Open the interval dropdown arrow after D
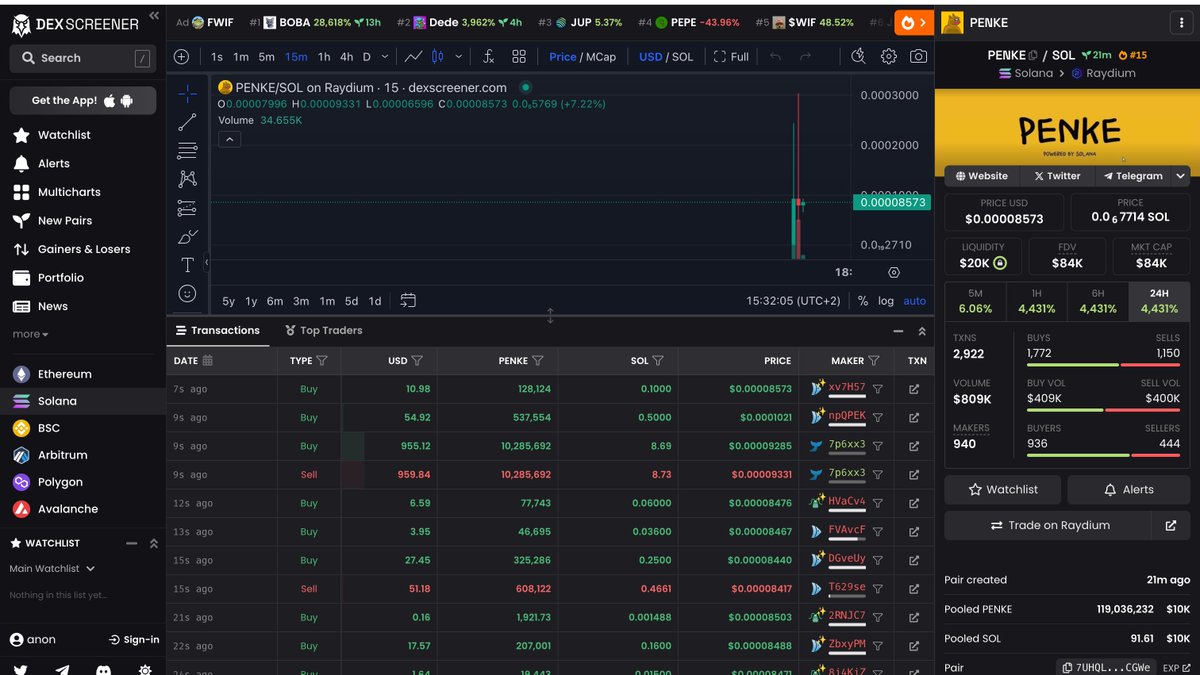This screenshot has height=675, width=1200. pos(385,57)
